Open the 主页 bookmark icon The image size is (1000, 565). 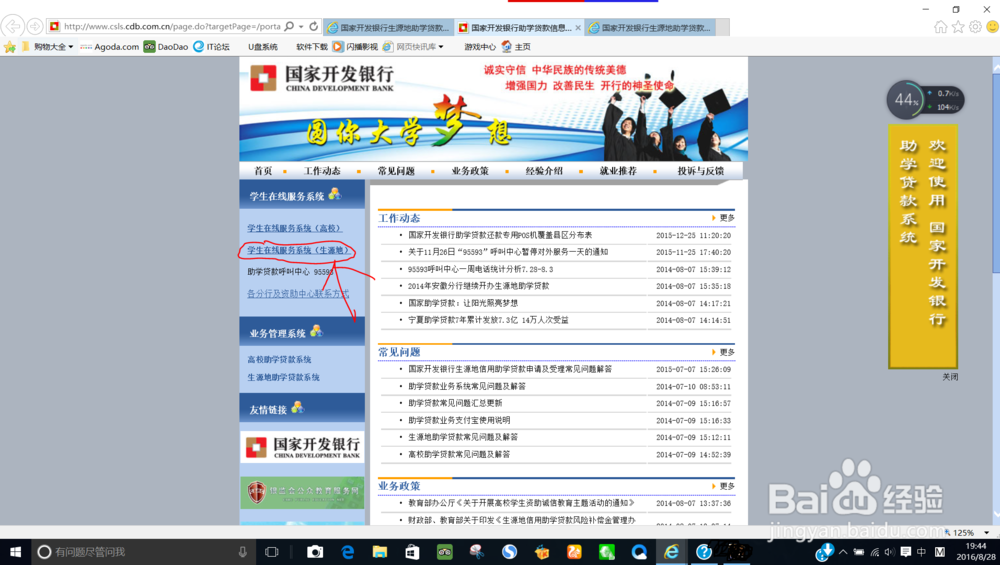click(516, 47)
